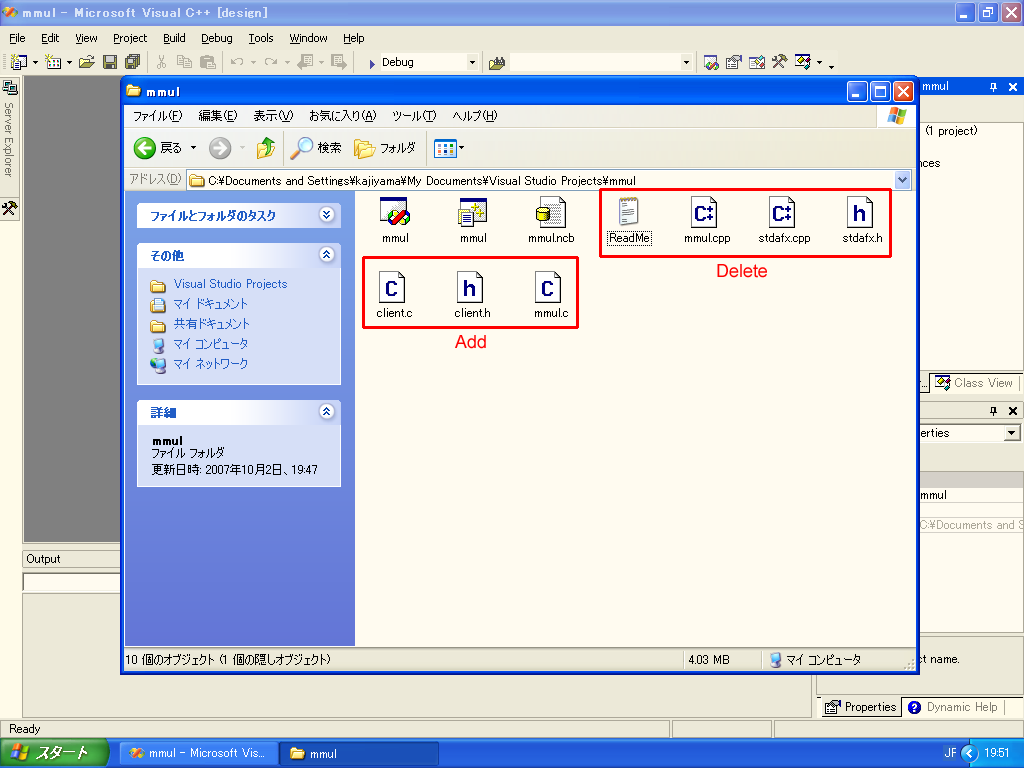Image resolution: width=1024 pixels, height=768 pixels.
Task: Open the ファイル(F) menu in Explorer
Action: pyautogui.click(x=157, y=116)
